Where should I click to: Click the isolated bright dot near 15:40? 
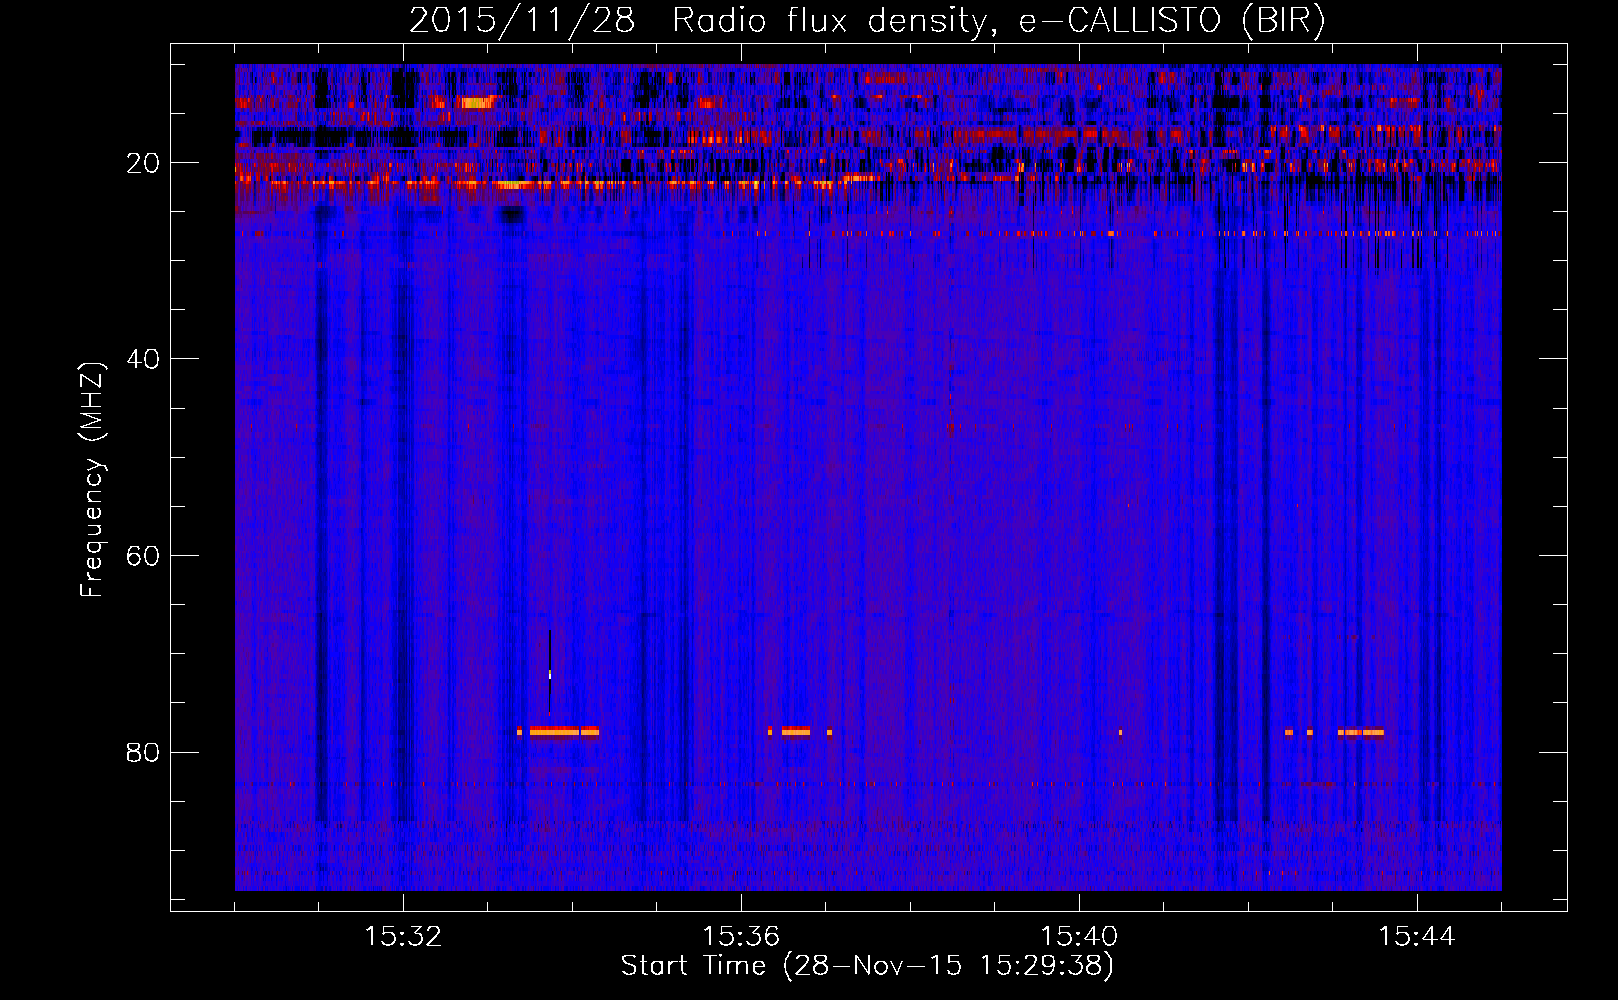point(1120,733)
